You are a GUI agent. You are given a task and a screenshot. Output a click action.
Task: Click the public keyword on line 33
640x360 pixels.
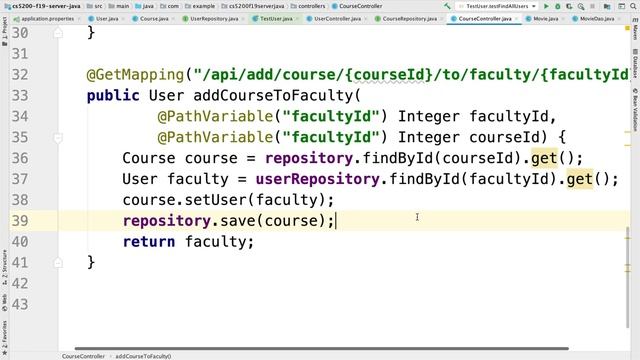113,96
